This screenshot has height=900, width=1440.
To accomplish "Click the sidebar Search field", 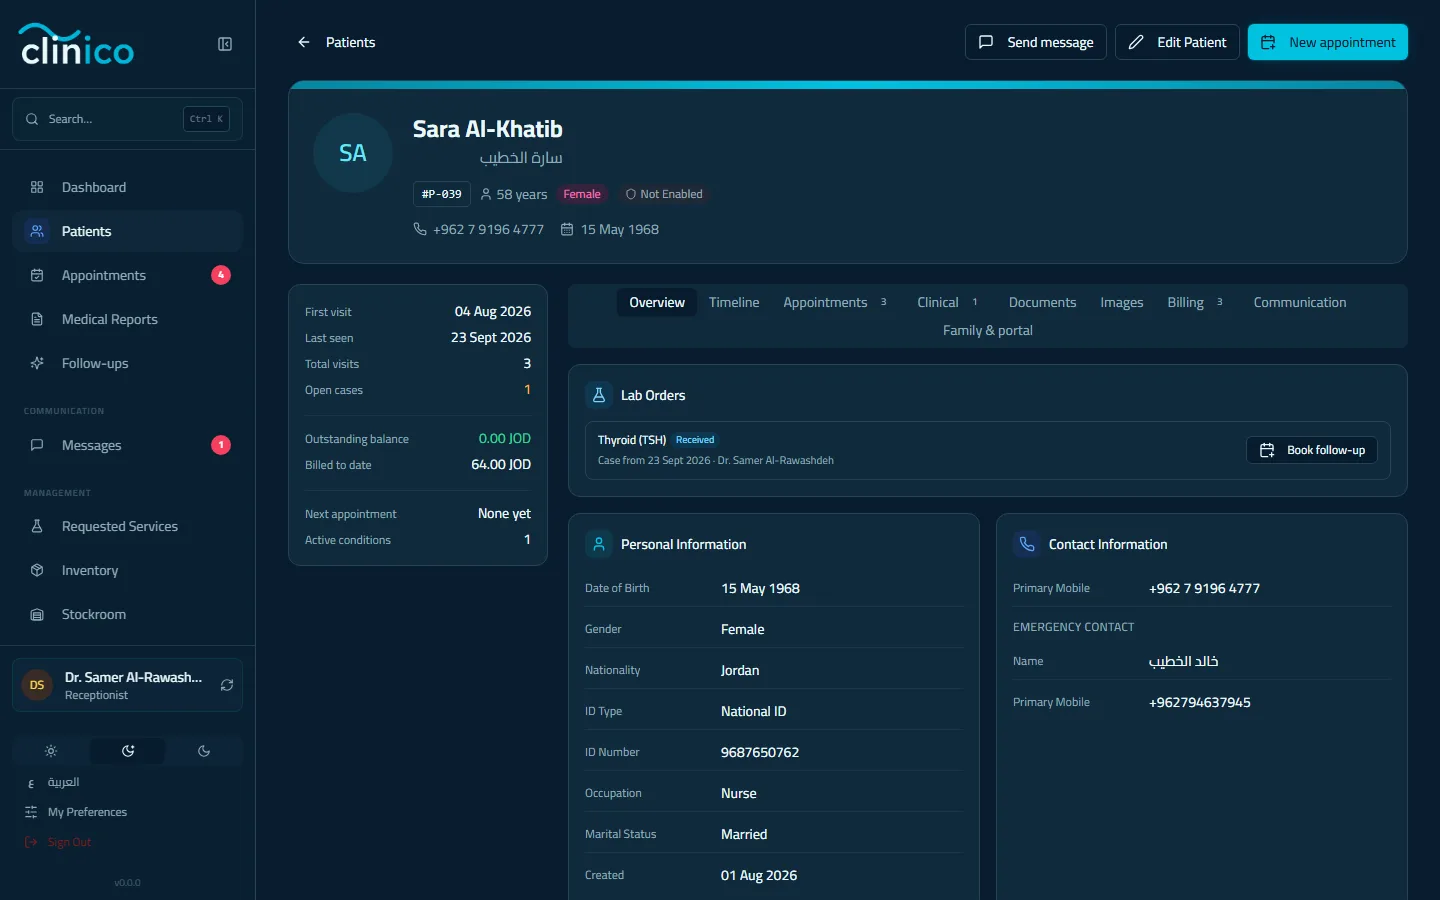I will (127, 119).
